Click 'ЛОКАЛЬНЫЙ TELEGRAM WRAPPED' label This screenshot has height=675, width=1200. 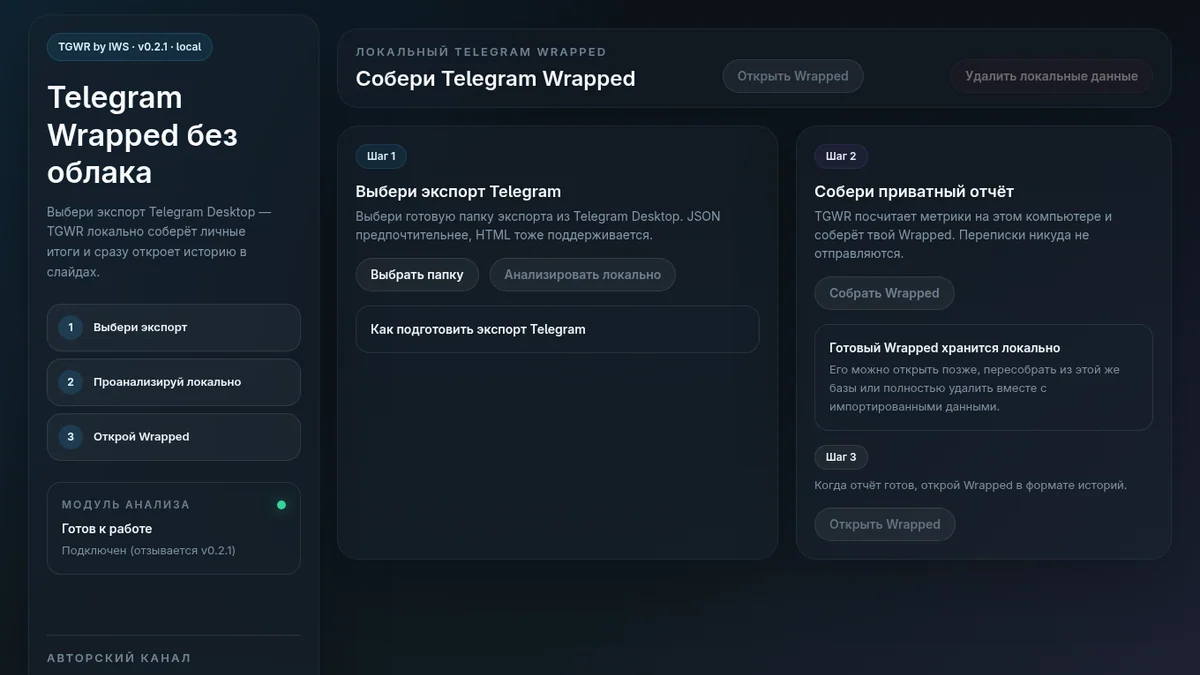pos(481,52)
